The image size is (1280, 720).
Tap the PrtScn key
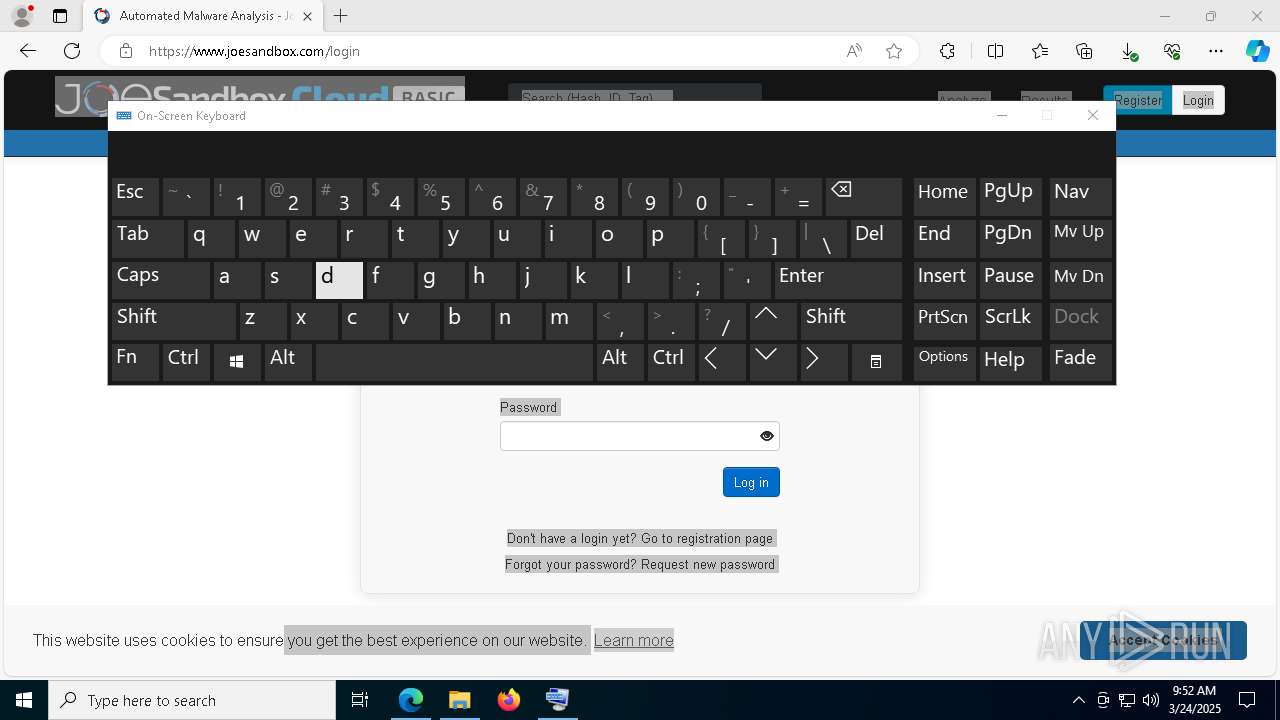[x=944, y=321]
